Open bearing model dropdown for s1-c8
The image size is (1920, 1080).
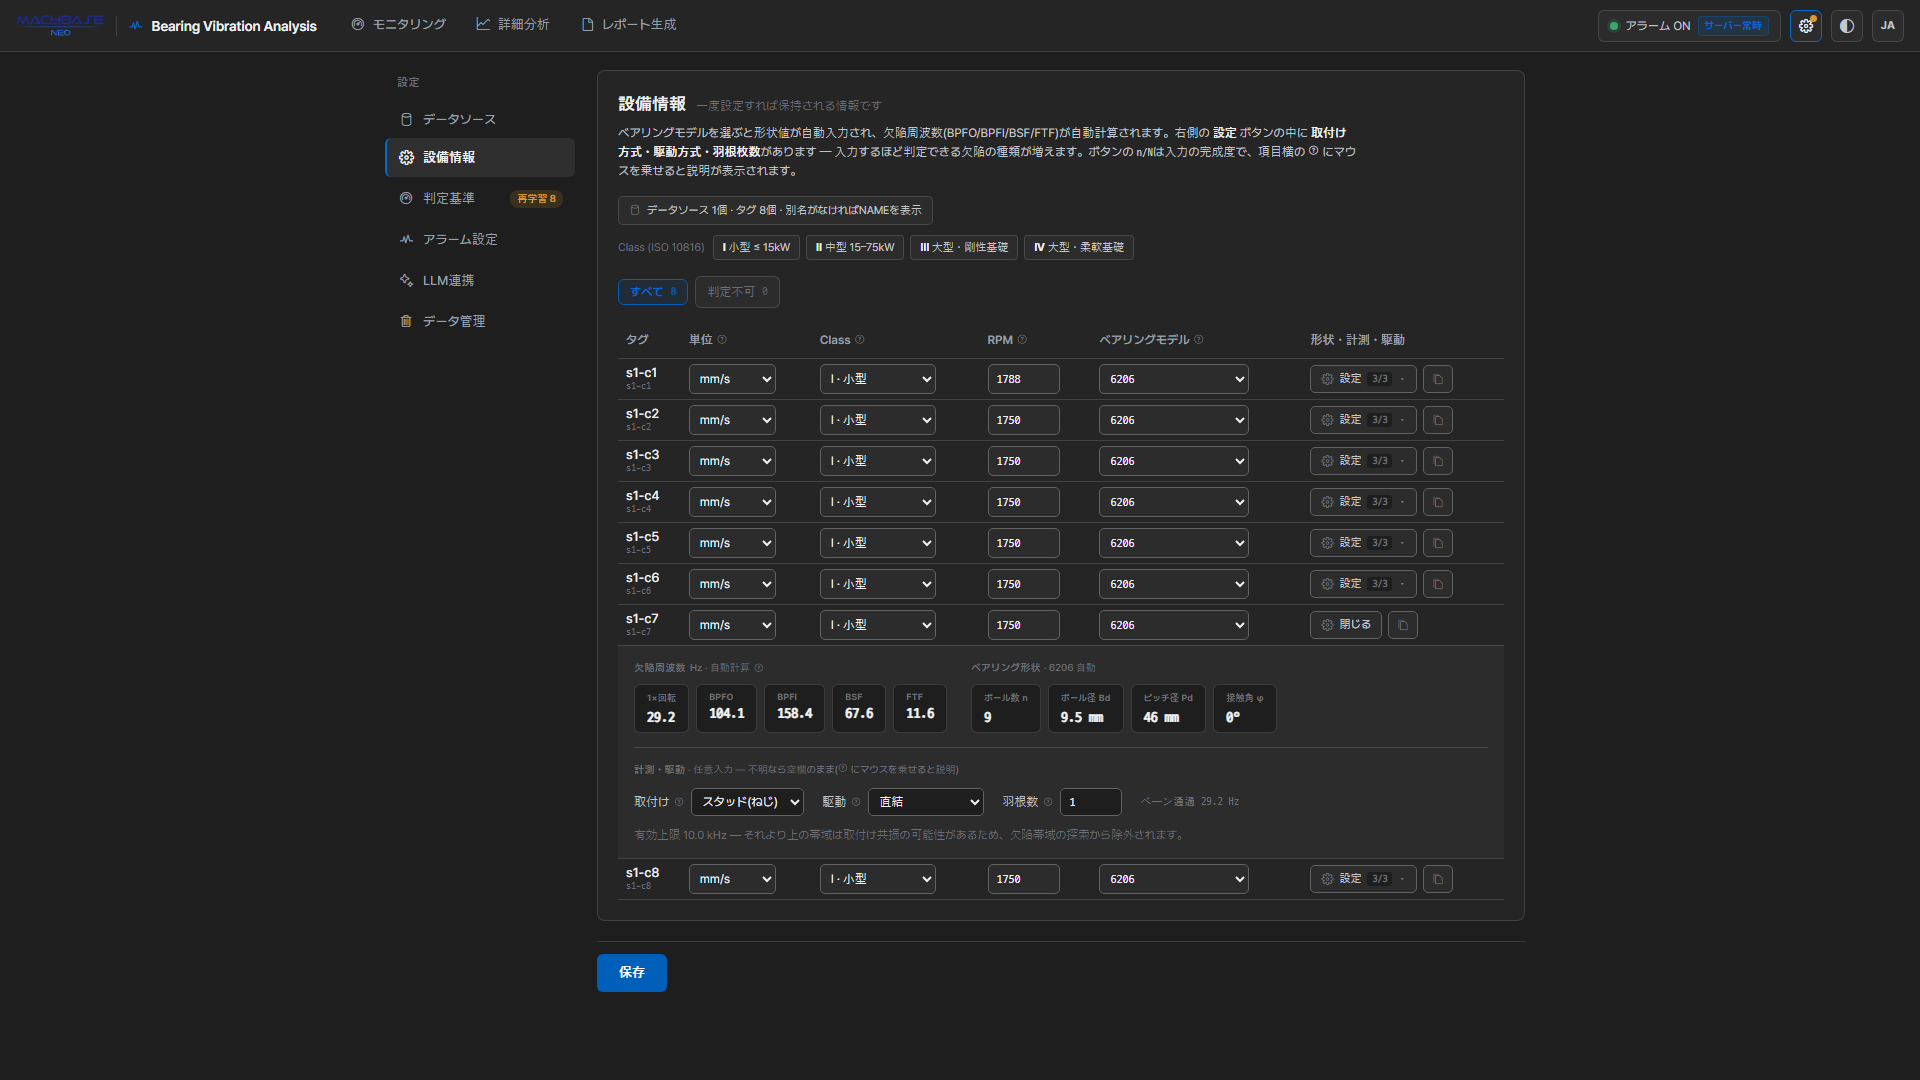coord(1173,879)
